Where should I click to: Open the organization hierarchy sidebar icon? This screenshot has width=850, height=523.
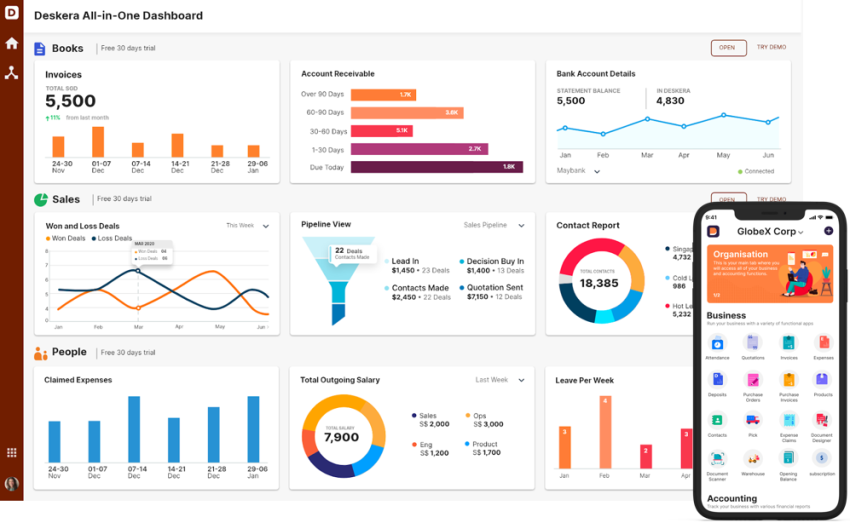[x=12, y=73]
